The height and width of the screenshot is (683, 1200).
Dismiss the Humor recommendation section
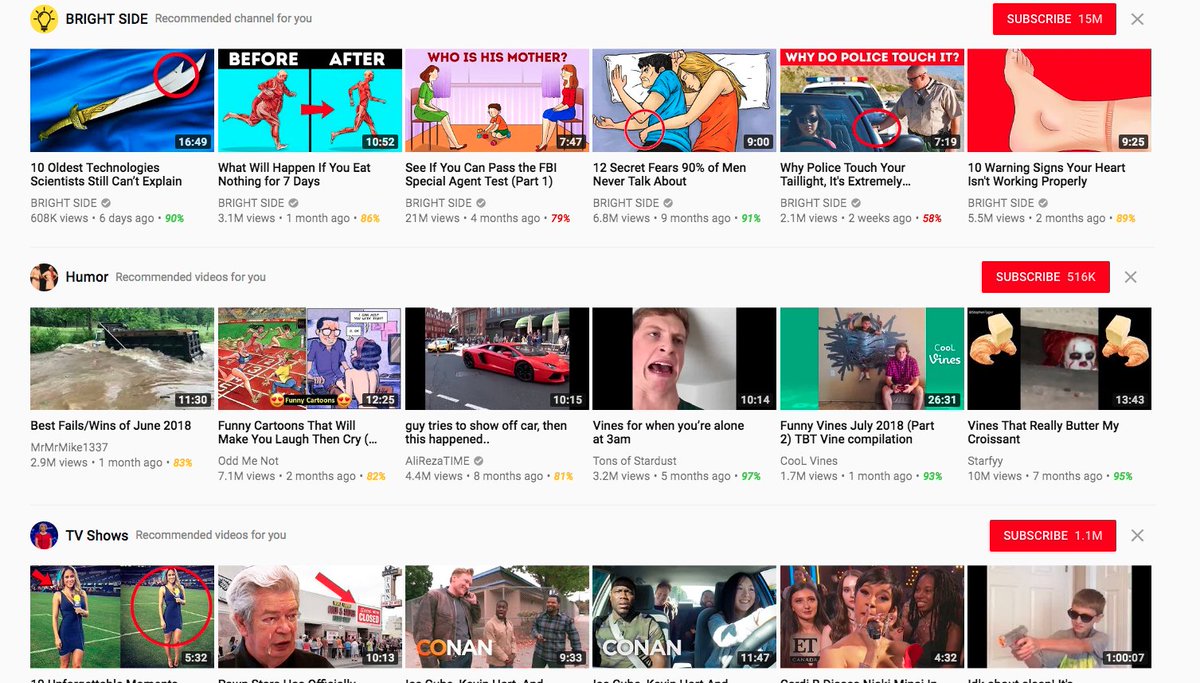1131,277
